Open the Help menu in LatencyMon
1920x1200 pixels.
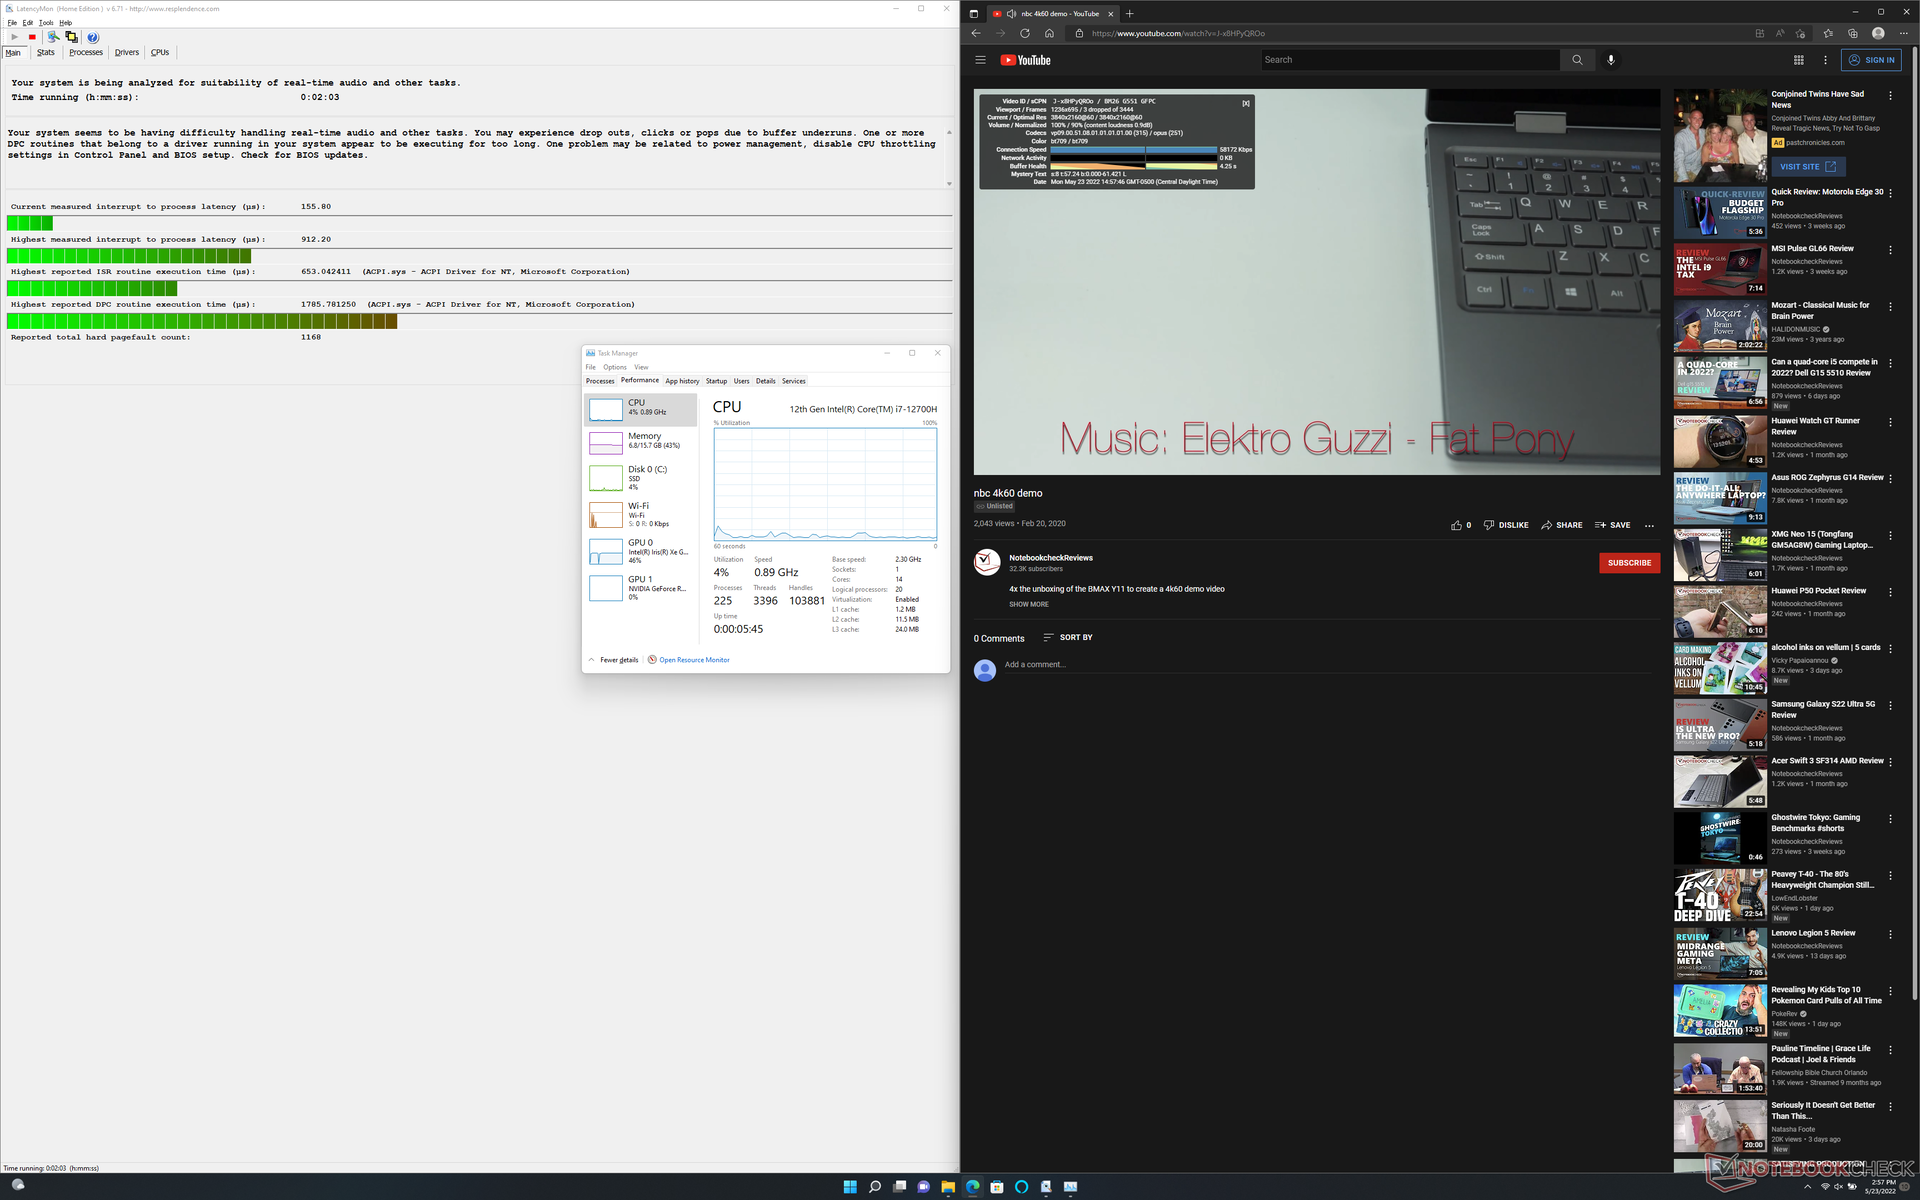[x=65, y=22]
